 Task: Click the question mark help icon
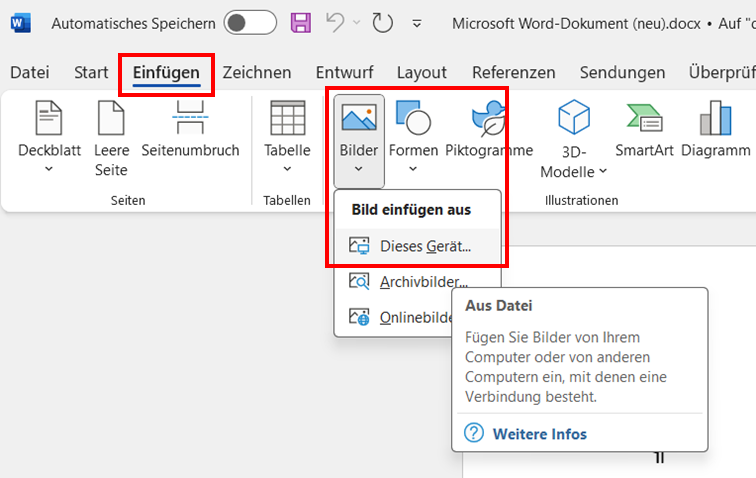pyautogui.click(x=473, y=433)
